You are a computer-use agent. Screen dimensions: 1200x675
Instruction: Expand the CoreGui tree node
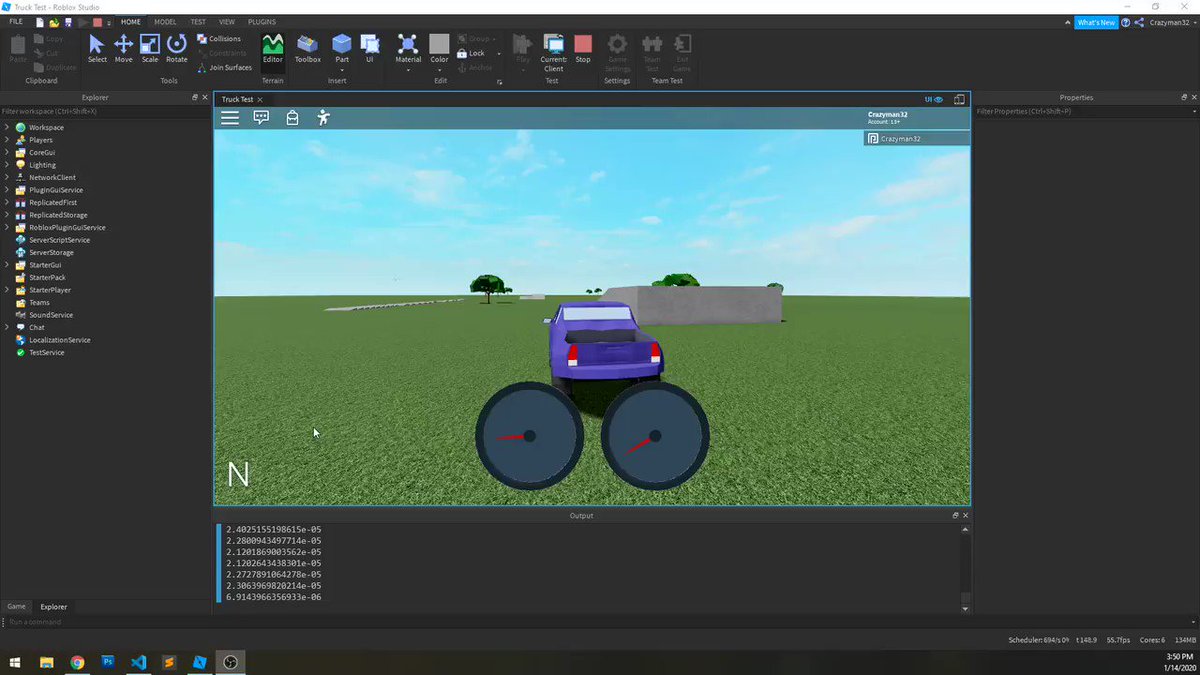coord(7,153)
